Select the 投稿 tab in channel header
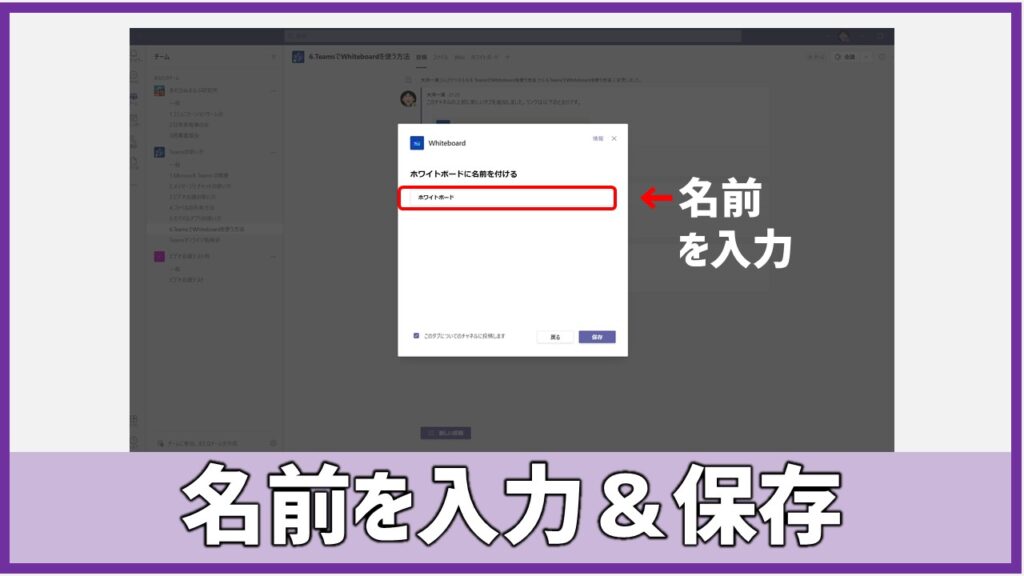The image size is (1024, 576). pyautogui.click(x=421, y=57)
